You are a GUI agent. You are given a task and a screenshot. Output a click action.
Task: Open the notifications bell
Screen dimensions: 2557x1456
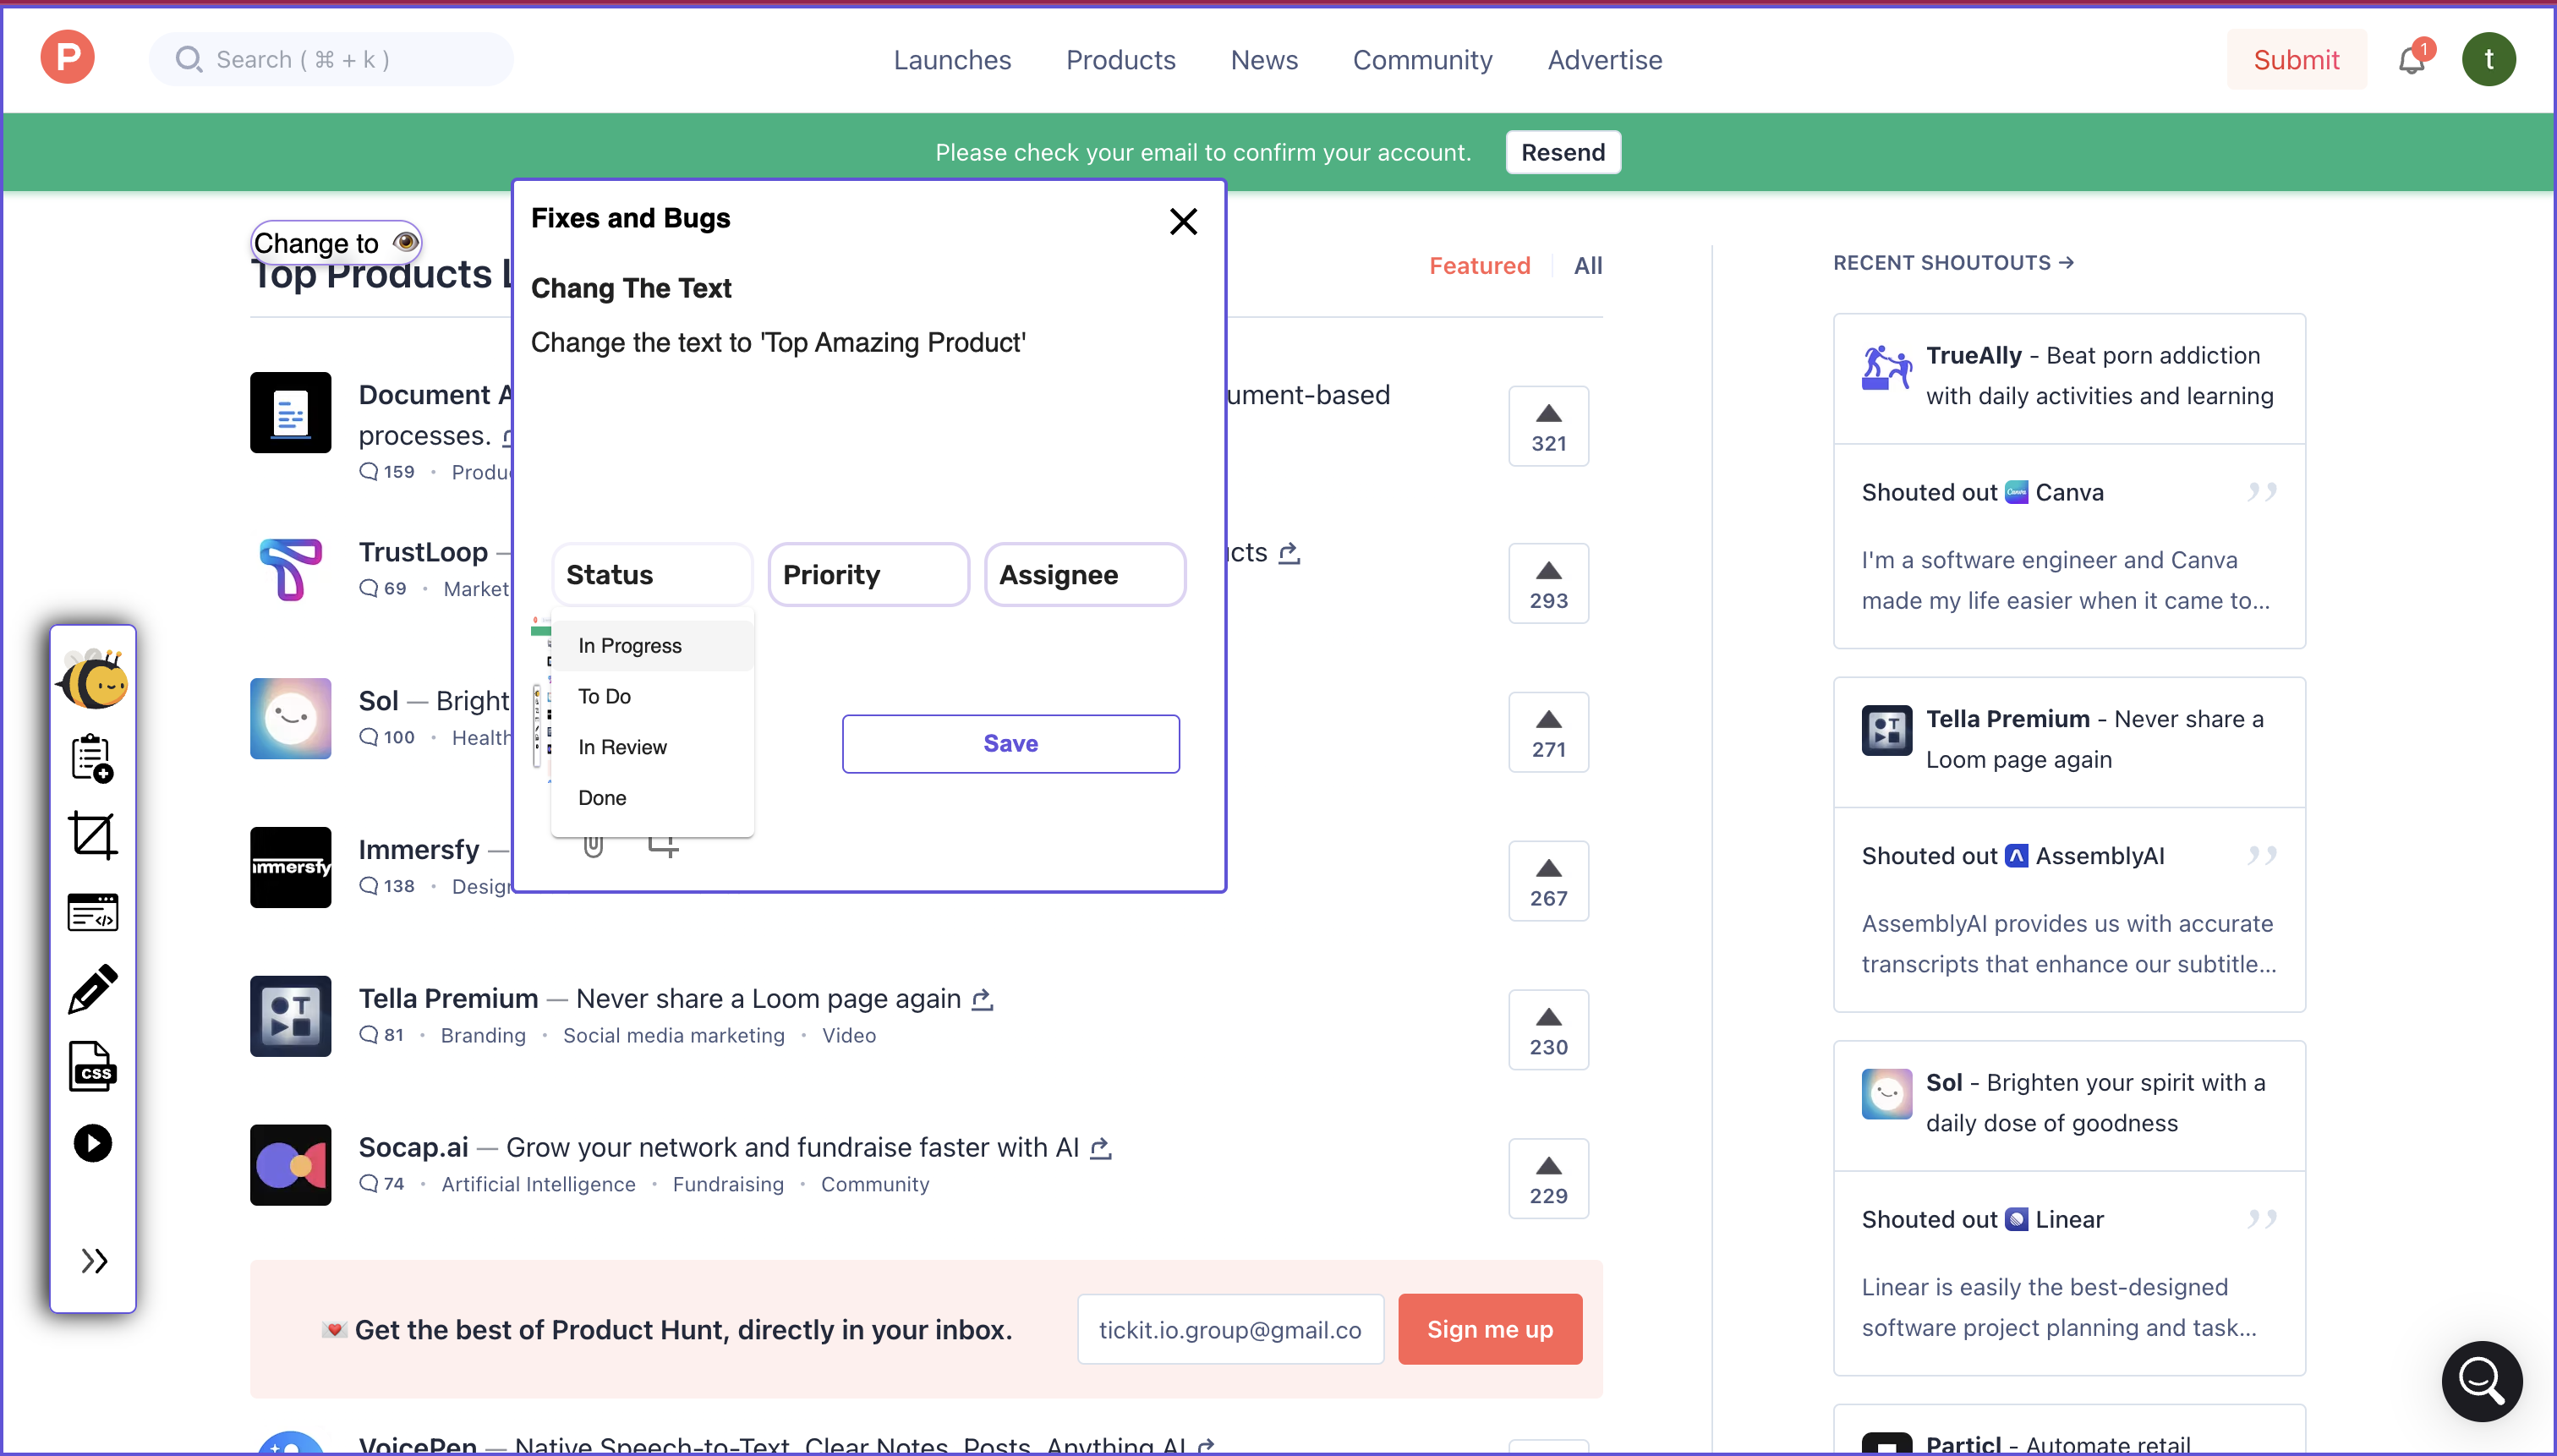2412,59
